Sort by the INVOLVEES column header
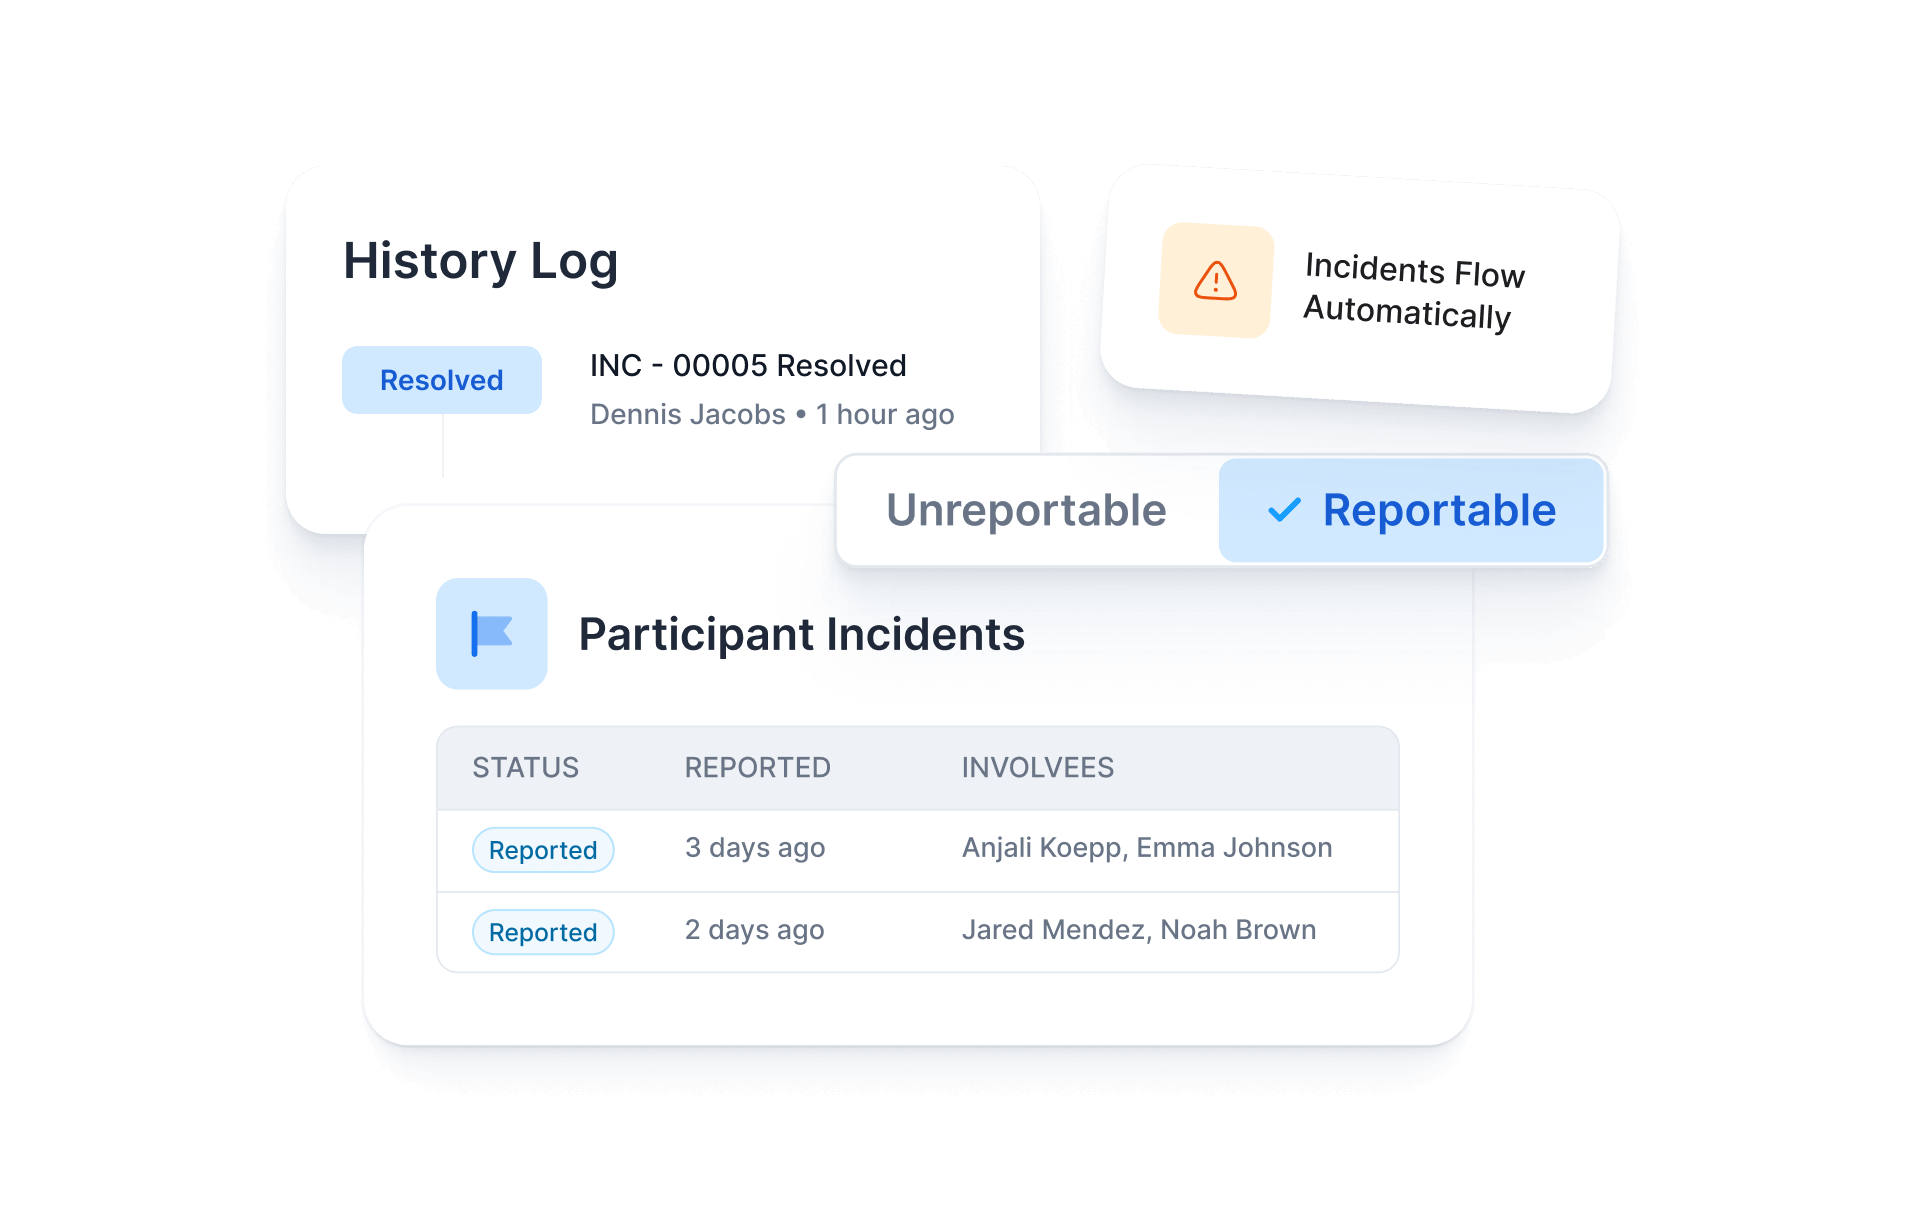This screenshot has width=1908, height=1212. (1037, 768)
